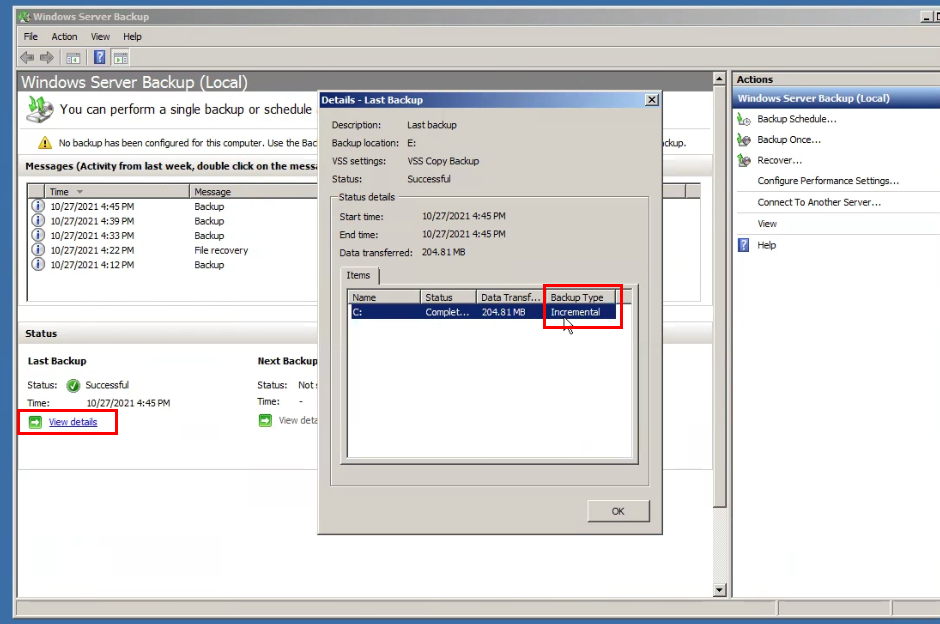Viewport: 940px width, 624px height.
Task: Click the Help icon in Actions pane
Action: (x=743, y=245)
